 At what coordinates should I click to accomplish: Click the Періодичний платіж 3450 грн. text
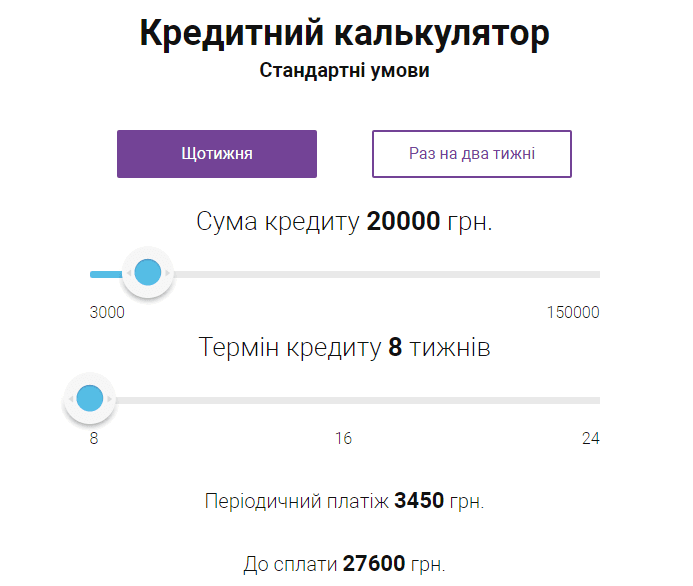coord(345,501)
